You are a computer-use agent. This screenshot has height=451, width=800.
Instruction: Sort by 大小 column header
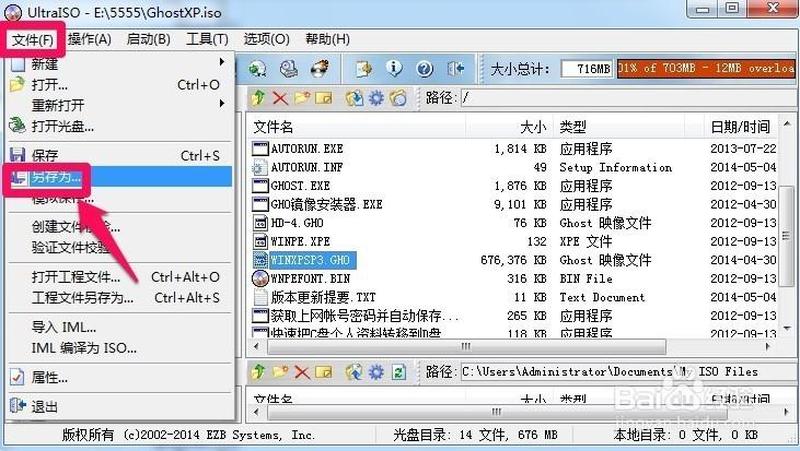[508, 127]
